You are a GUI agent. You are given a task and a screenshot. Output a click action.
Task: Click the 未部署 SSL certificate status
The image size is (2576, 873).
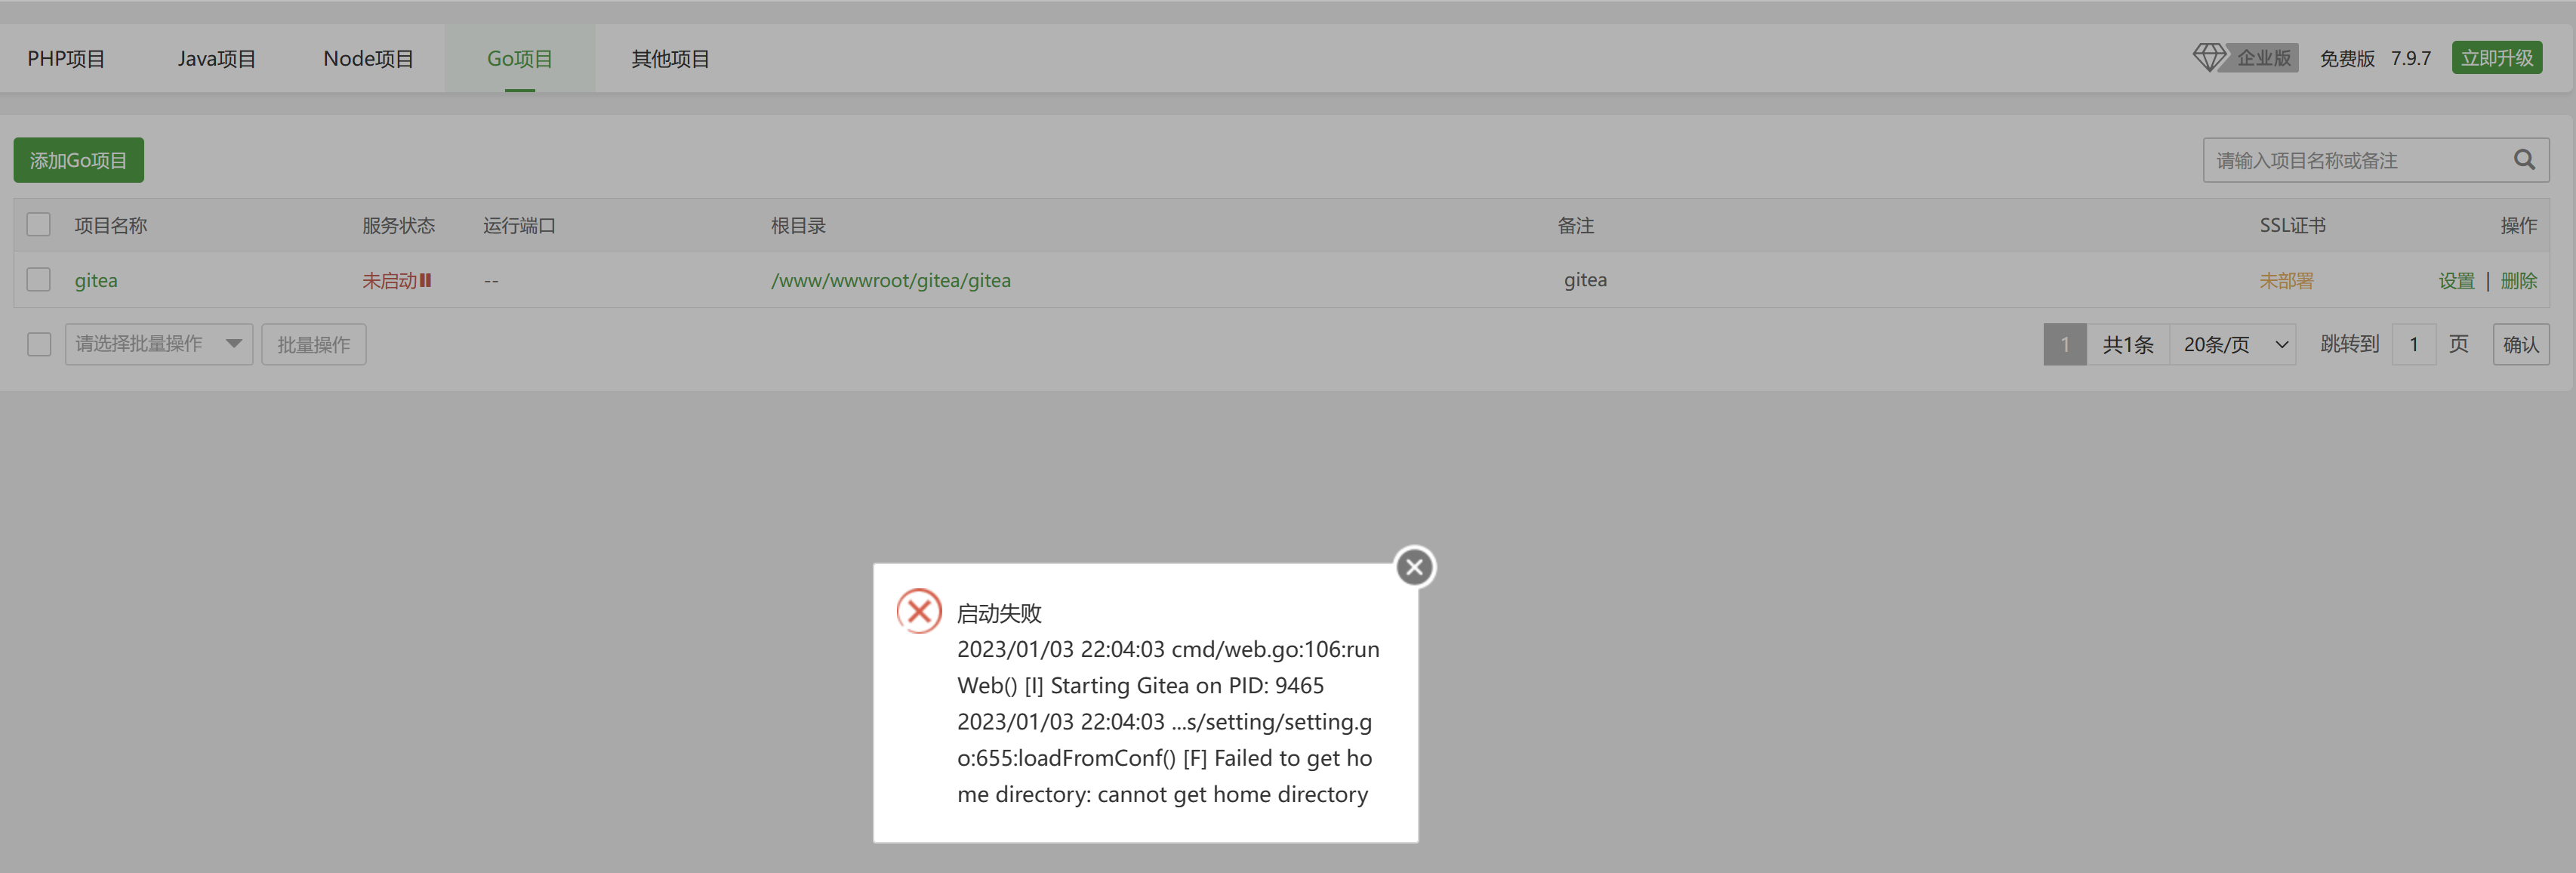point(2287,280)
